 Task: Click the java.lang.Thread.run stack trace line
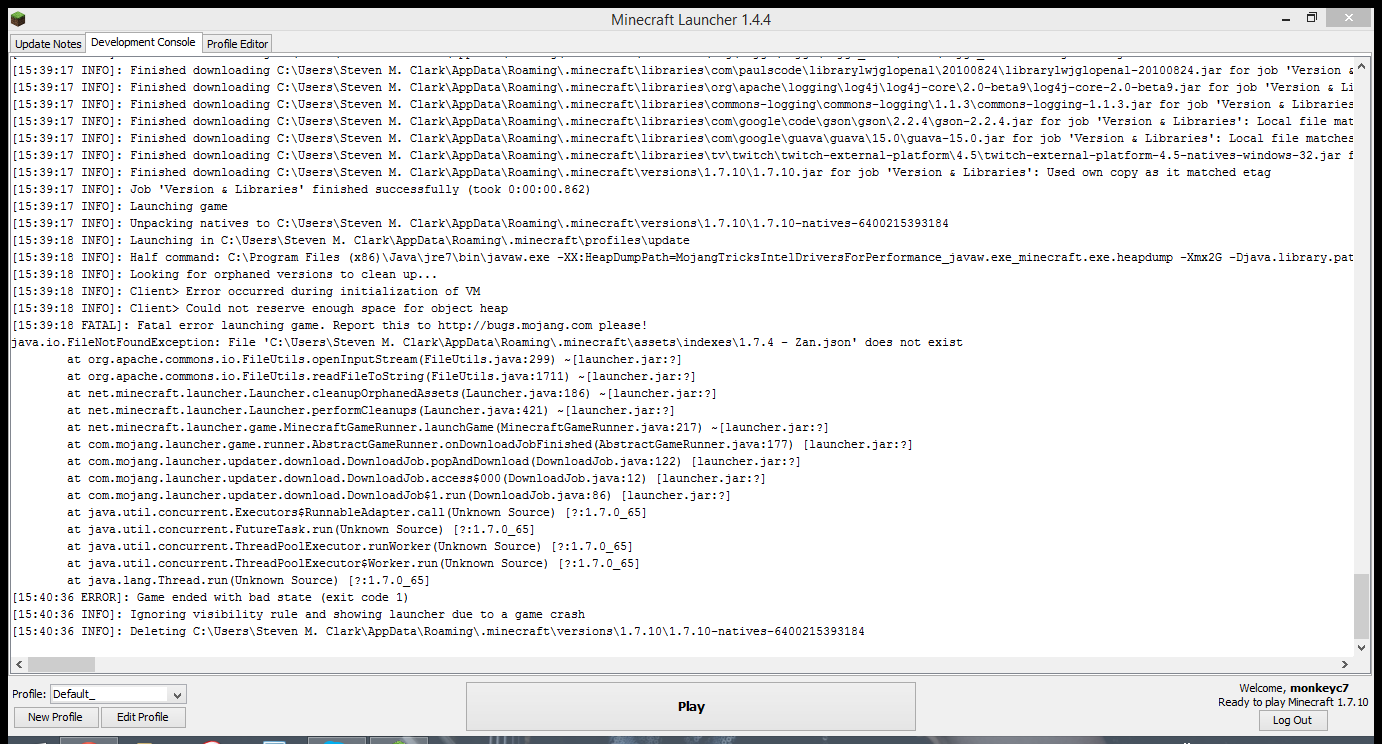point(249,580)
